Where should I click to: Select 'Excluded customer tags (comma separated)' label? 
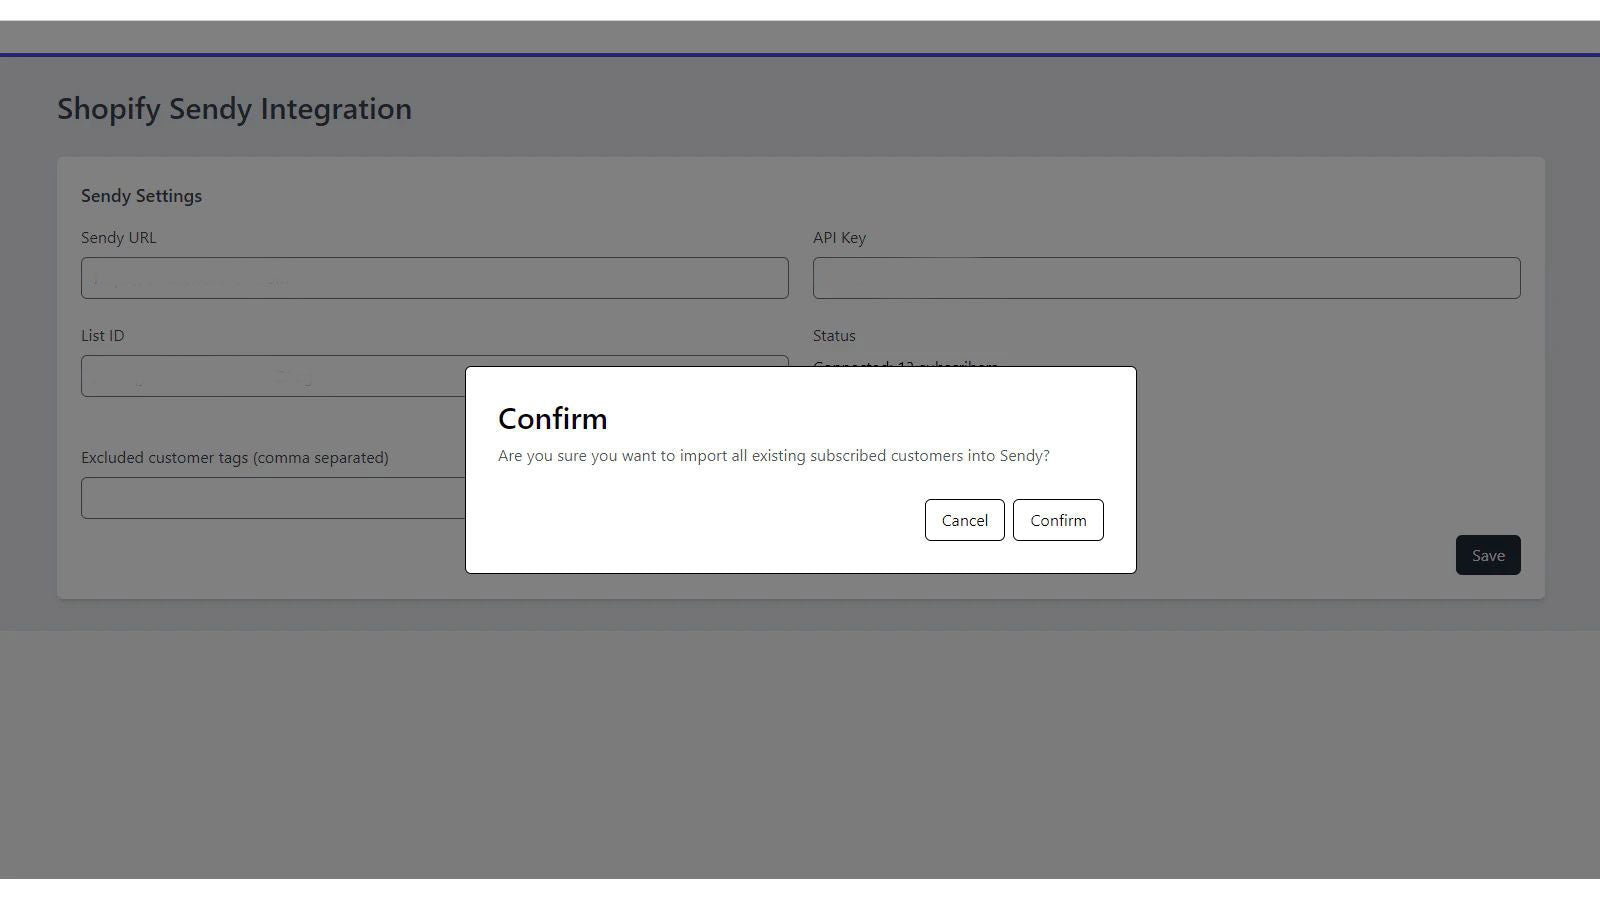[235, 458]
